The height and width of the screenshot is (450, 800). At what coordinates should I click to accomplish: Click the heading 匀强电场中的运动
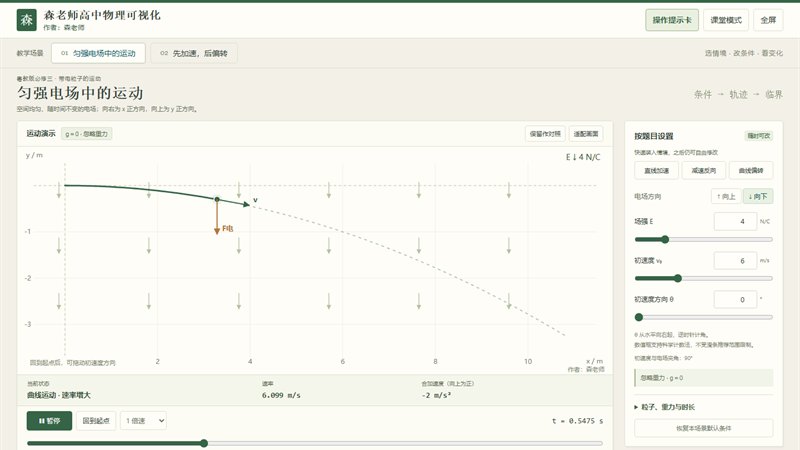(x=80, y=93)
